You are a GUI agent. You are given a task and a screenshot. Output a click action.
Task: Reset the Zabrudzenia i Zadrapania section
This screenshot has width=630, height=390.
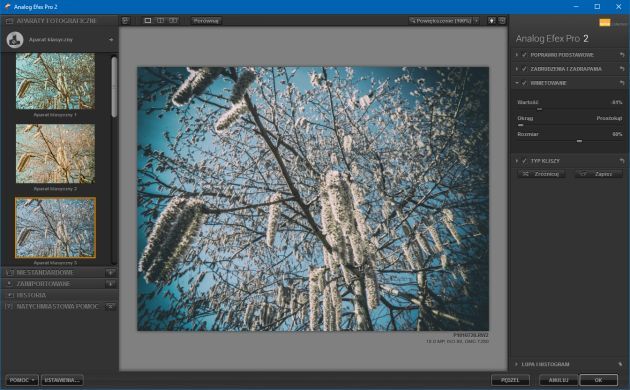622,69
